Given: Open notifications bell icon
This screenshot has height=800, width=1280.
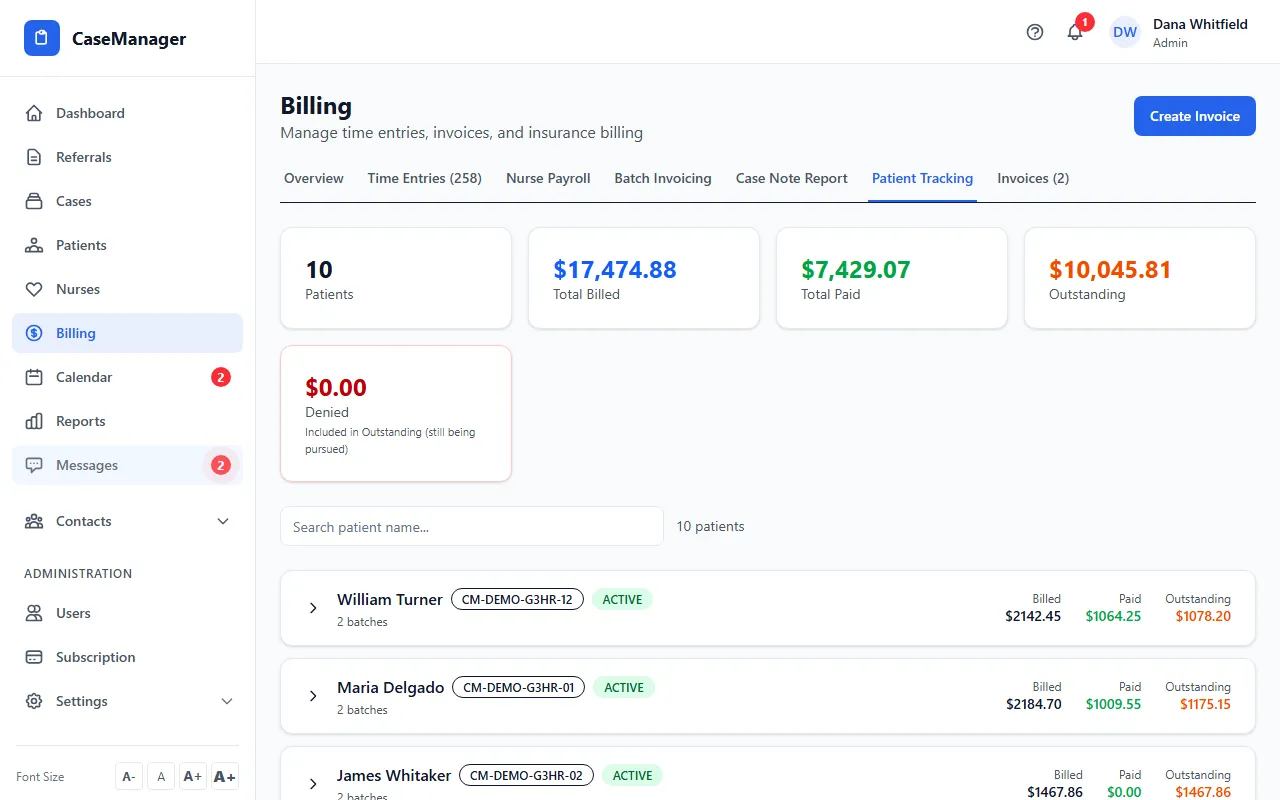Looking at the screenshot, I should pyautogui.click(x=1075, y=32).
